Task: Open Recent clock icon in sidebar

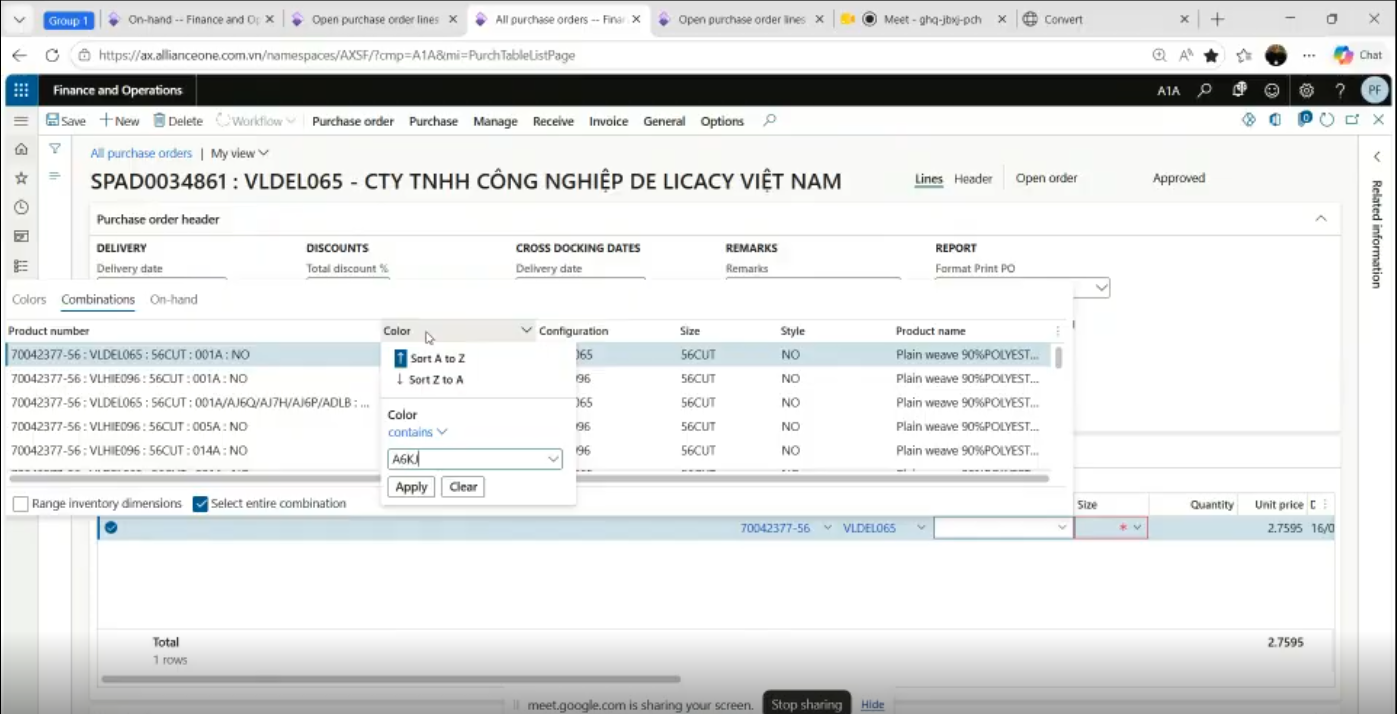Action: 21,207
